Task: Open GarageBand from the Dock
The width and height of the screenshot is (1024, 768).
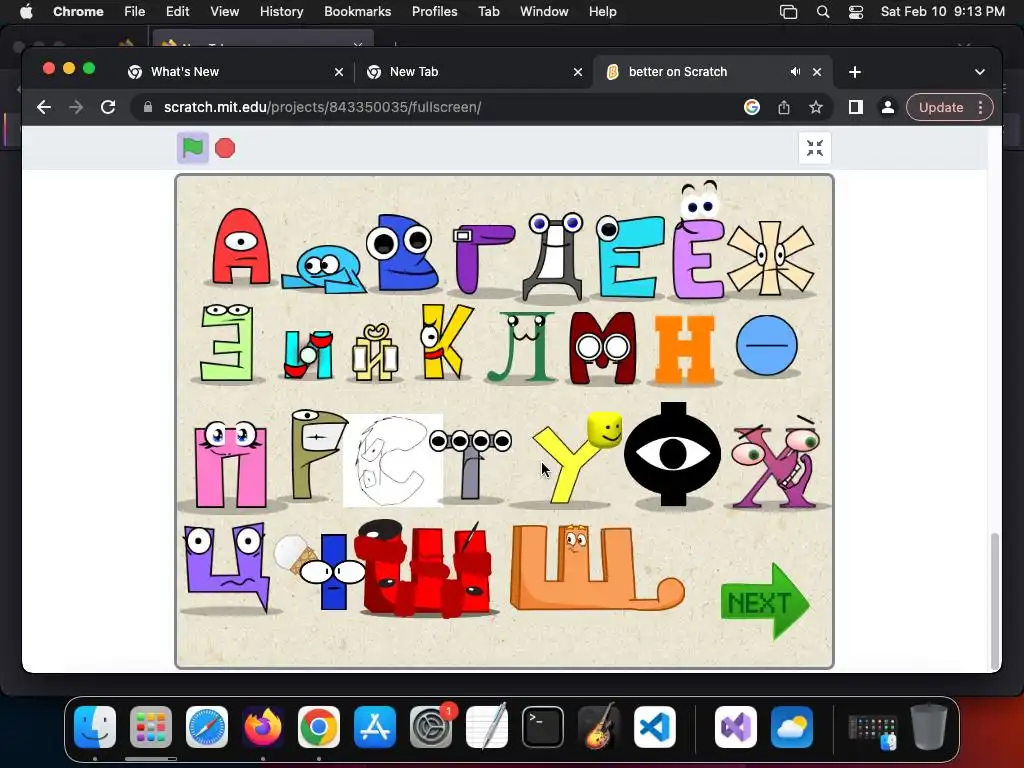Action: [x=599, y=727]
